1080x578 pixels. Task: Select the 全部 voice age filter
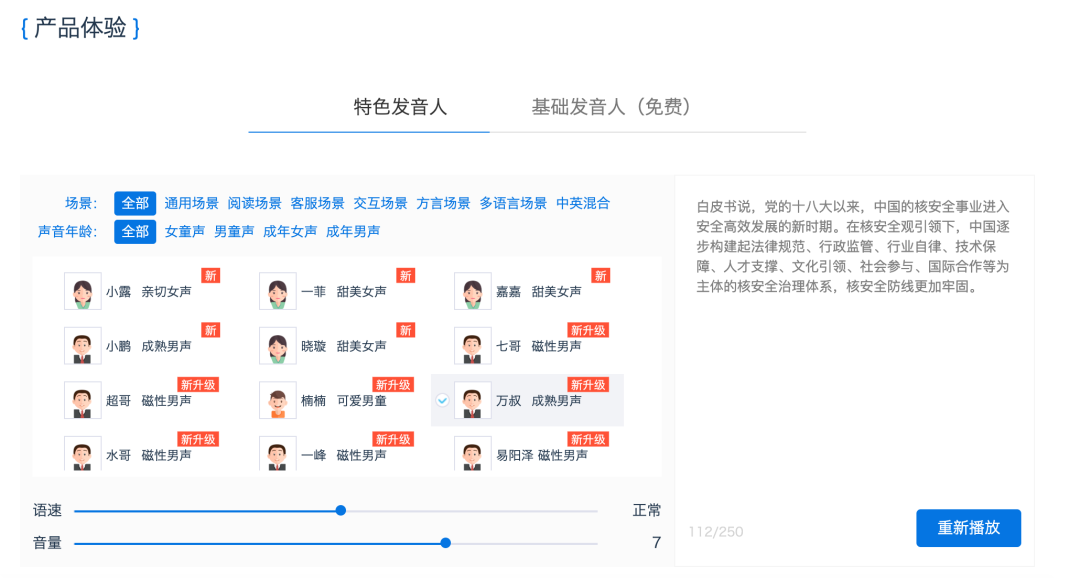pos(135,231)
